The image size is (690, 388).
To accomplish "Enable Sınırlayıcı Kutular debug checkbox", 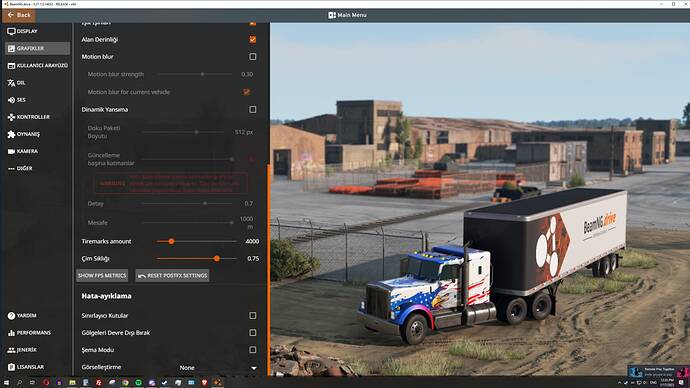I will click(x=253, y=315).
